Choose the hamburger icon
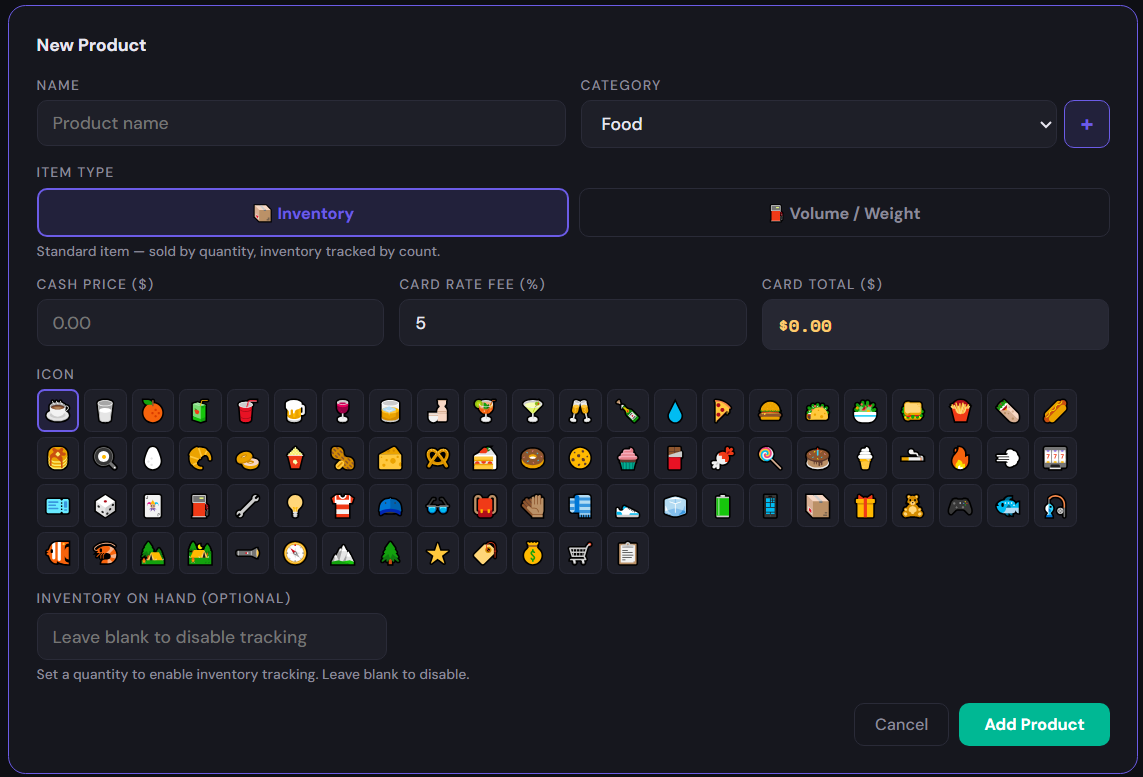 [770, 411]
